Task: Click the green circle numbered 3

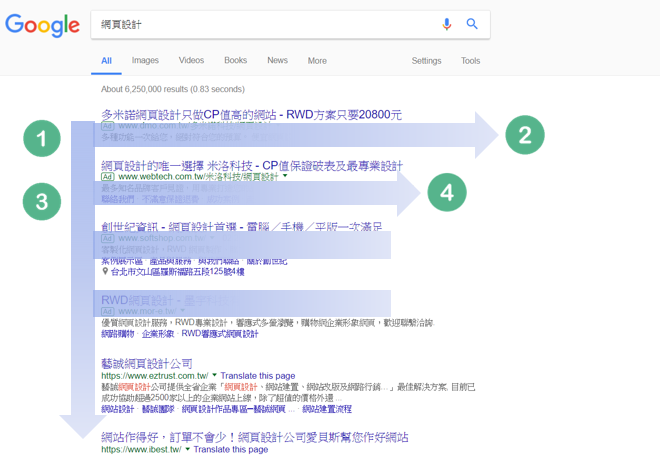Action: tap(42, 200)
